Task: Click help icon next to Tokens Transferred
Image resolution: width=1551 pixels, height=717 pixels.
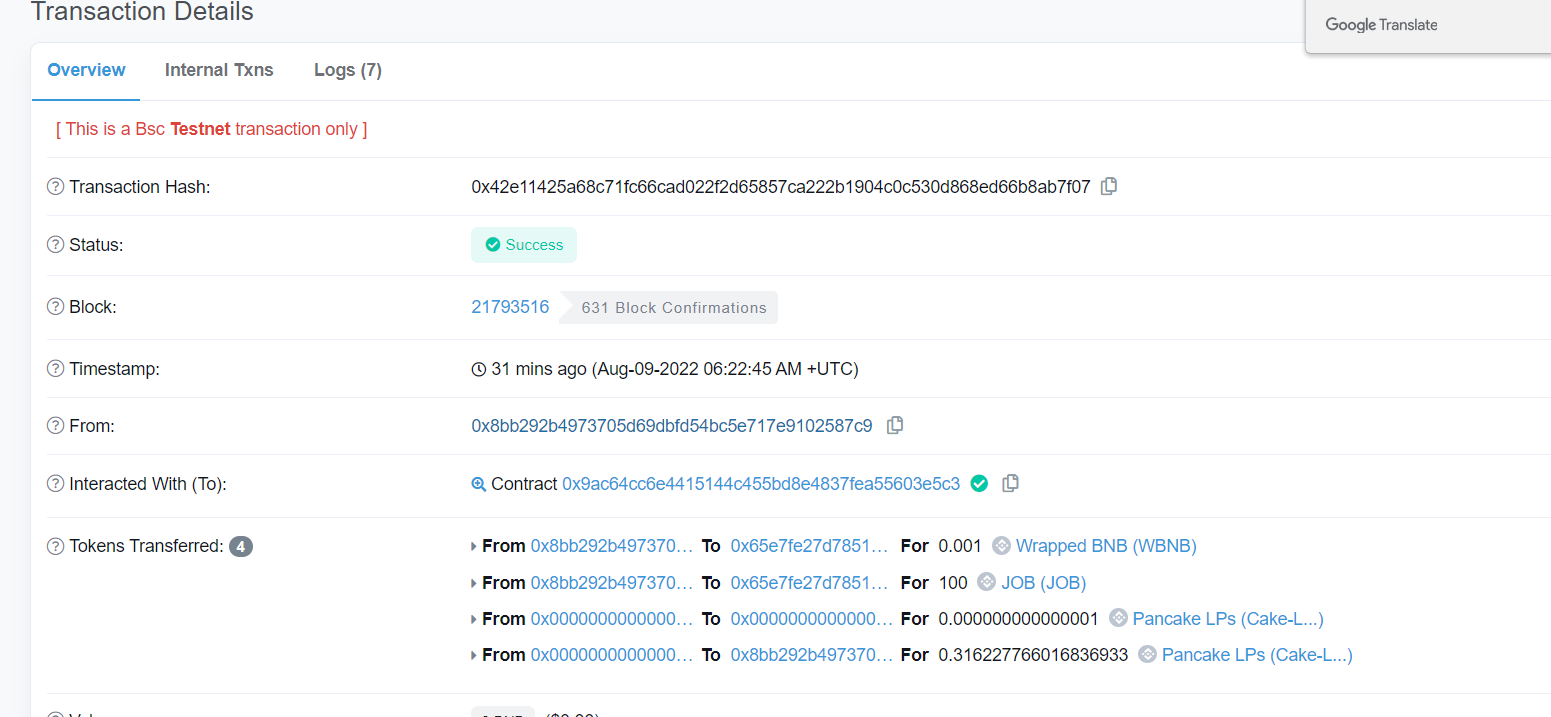Action: (56, 546)
